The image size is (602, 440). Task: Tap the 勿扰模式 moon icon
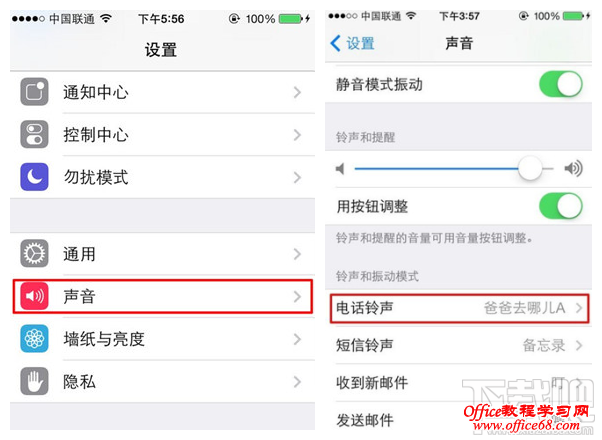34,177
